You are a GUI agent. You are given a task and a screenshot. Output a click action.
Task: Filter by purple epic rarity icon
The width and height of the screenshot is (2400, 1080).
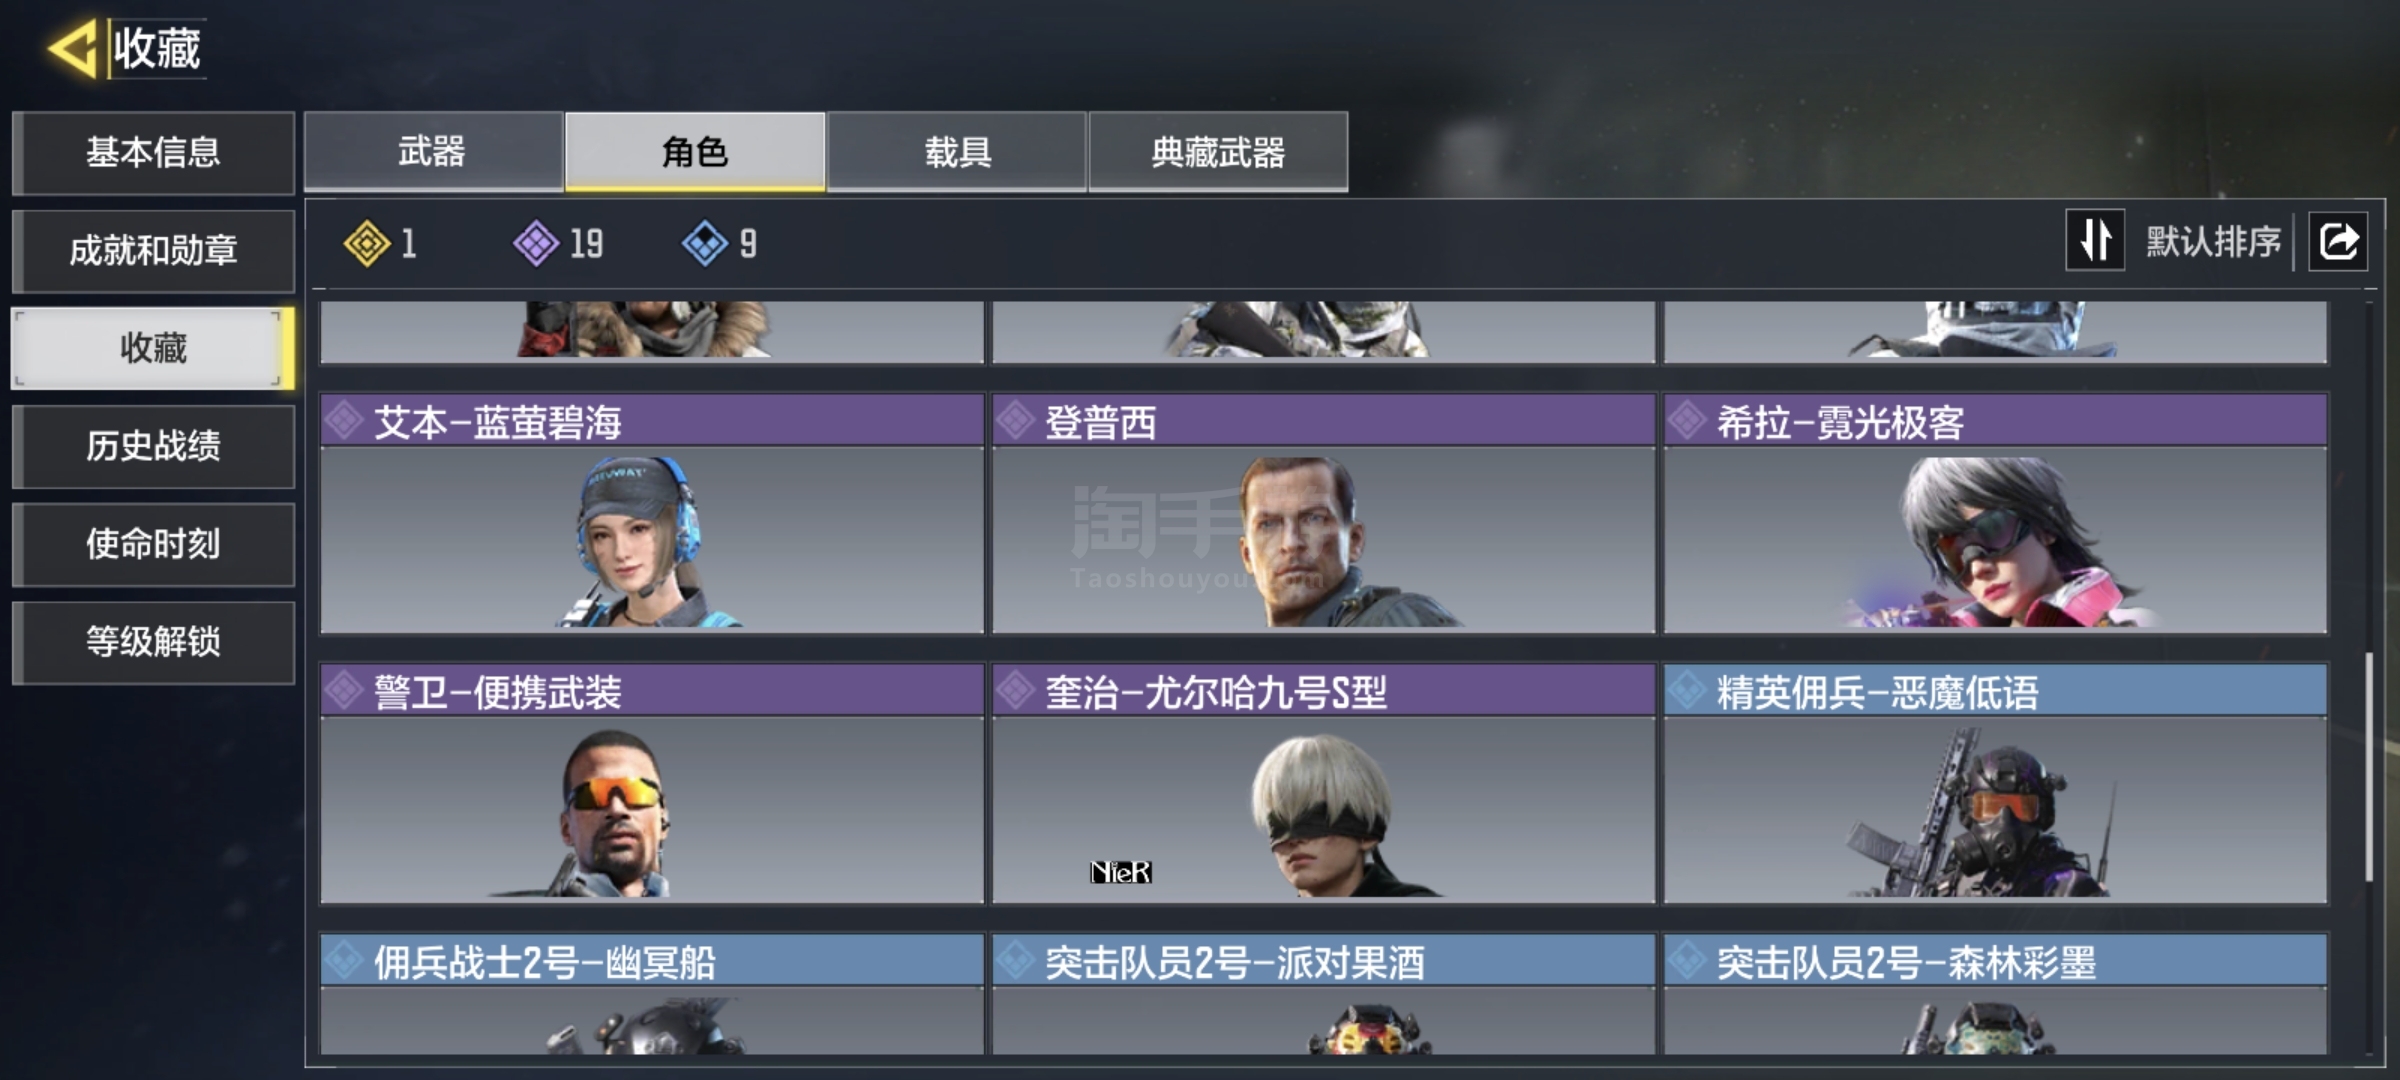[537, 243]
